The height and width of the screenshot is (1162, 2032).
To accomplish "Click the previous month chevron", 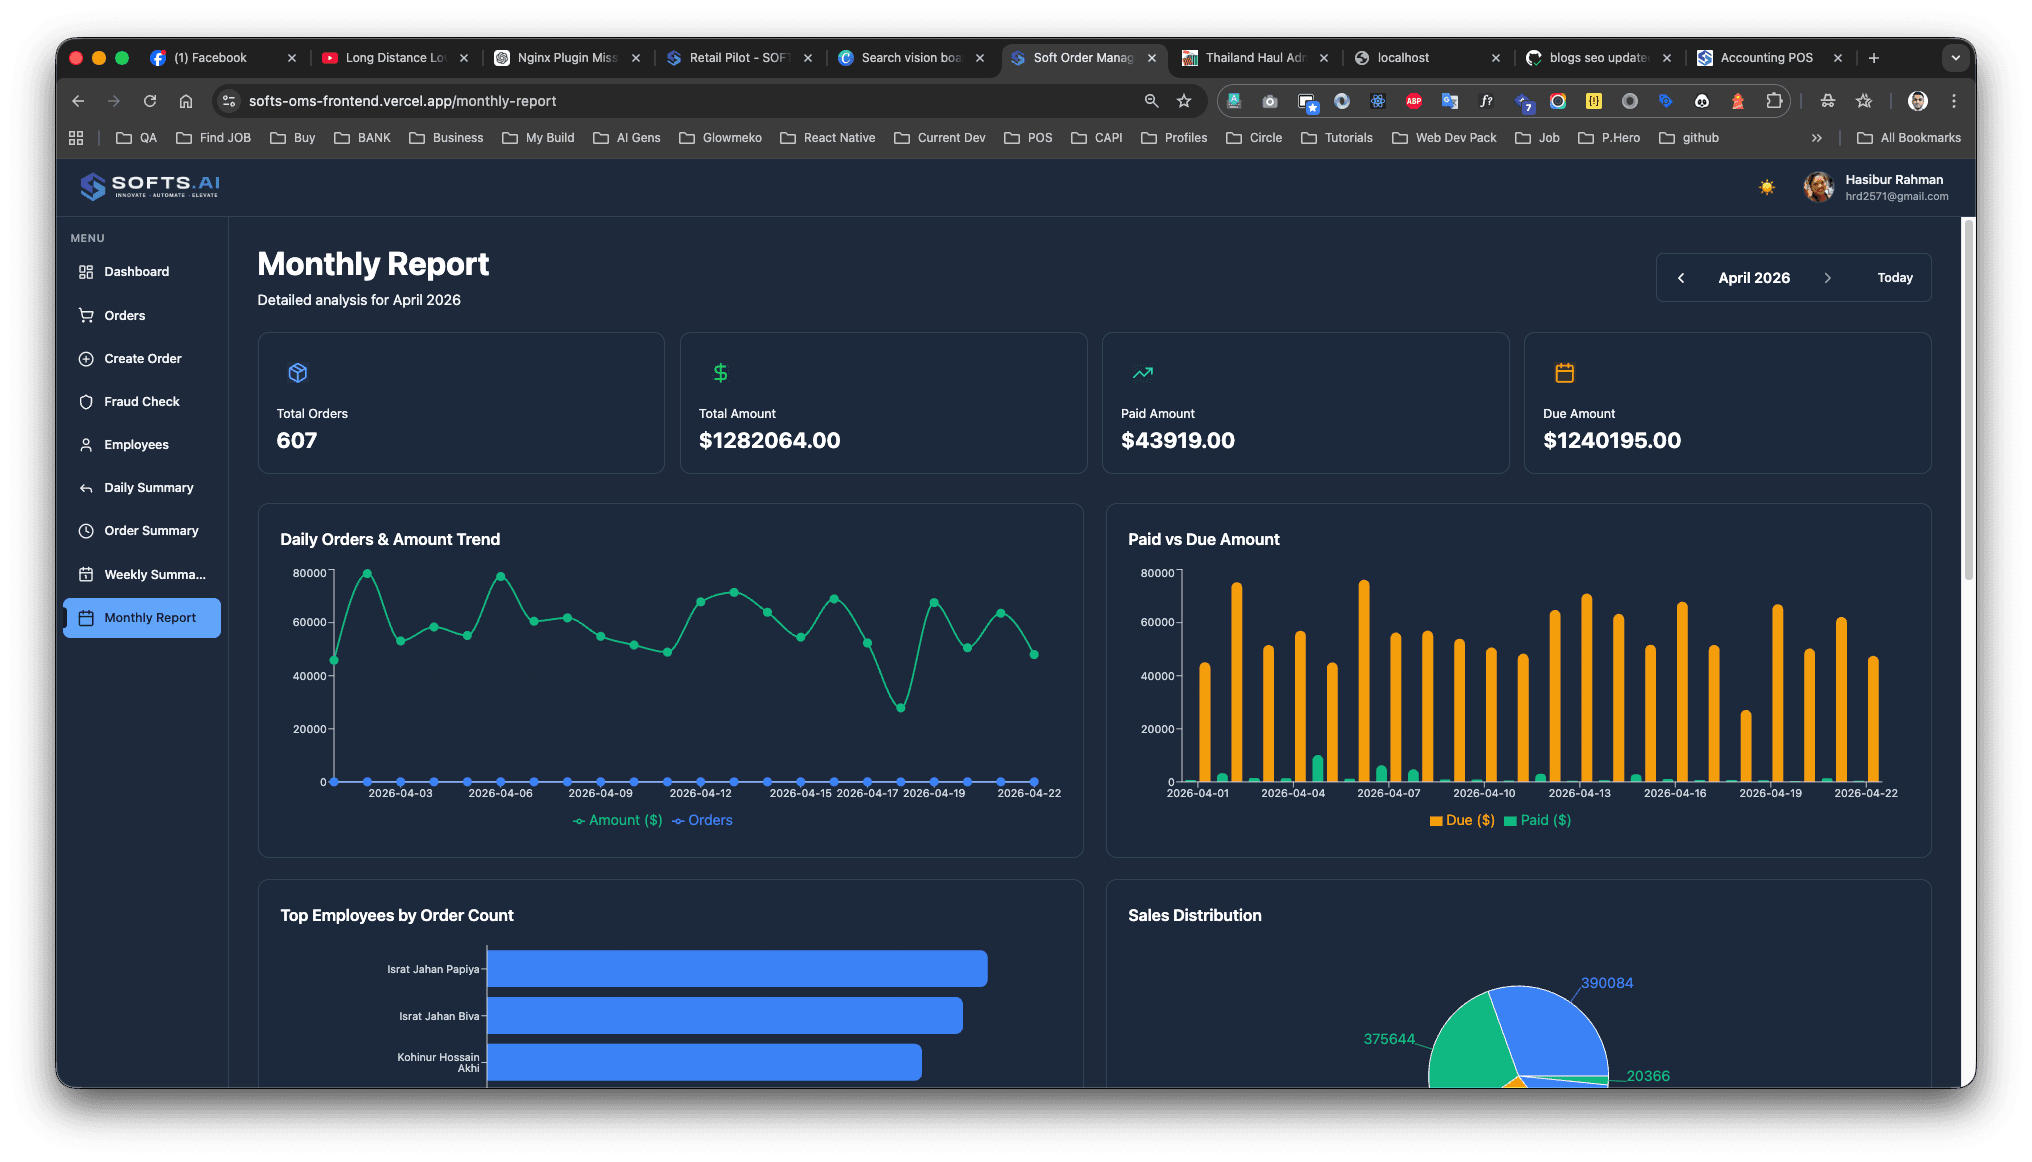I will (1681, 277).
